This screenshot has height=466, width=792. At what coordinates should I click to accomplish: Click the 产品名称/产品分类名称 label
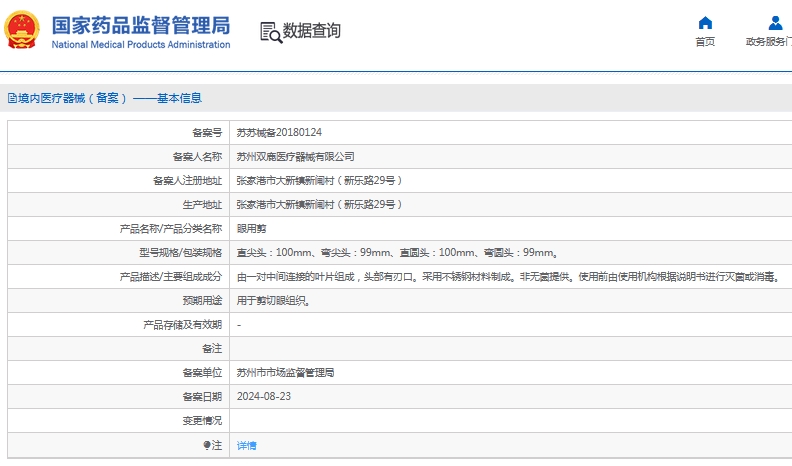click(171, 229)
